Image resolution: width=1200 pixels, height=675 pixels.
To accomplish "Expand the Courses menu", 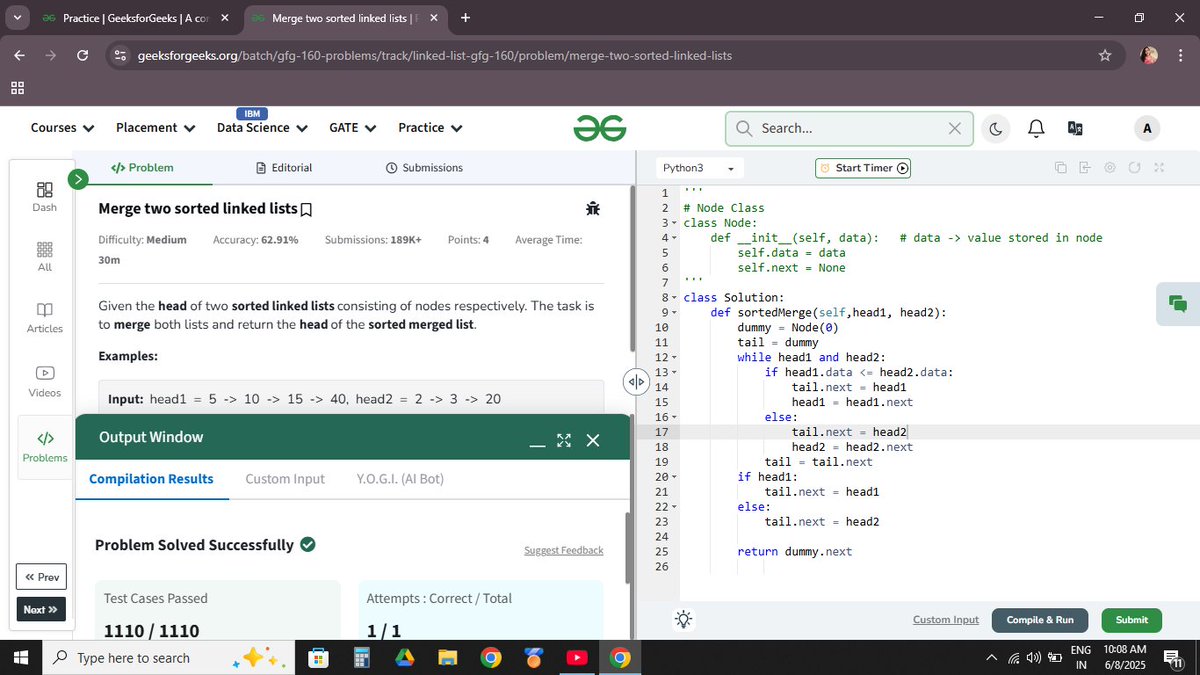I will [x=61, y=128].
